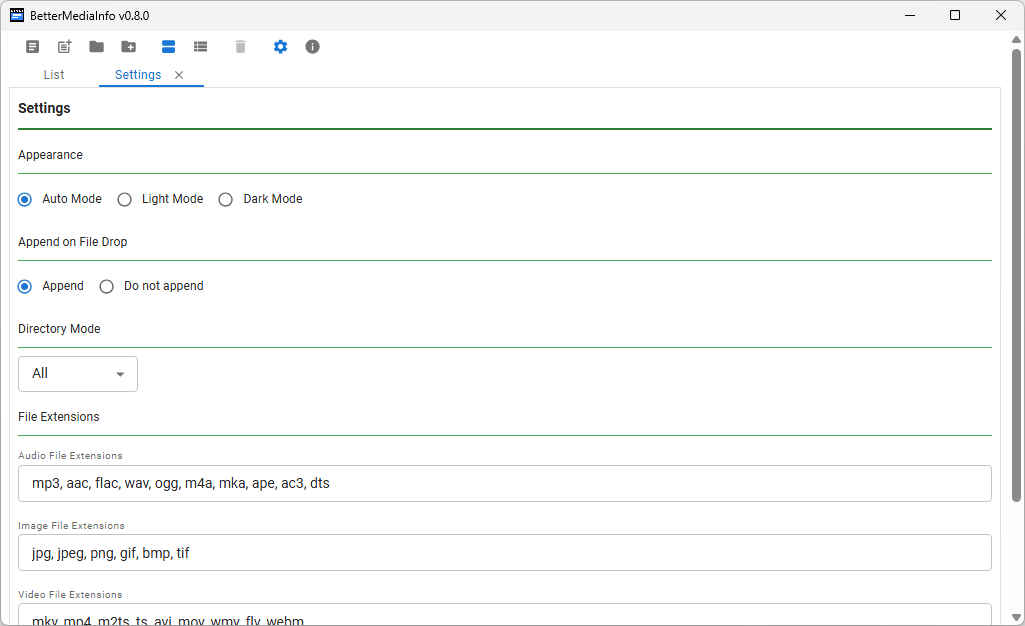Enable the Dark Mode radio button

226,199
